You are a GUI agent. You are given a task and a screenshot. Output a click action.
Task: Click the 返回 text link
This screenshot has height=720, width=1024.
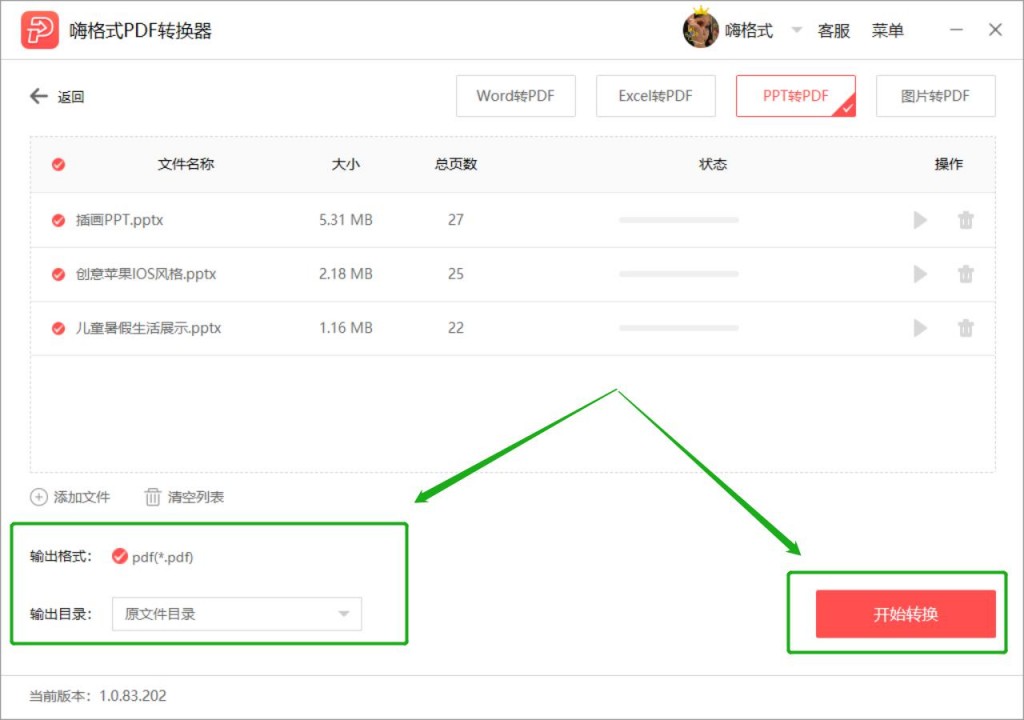pos(71,97)
